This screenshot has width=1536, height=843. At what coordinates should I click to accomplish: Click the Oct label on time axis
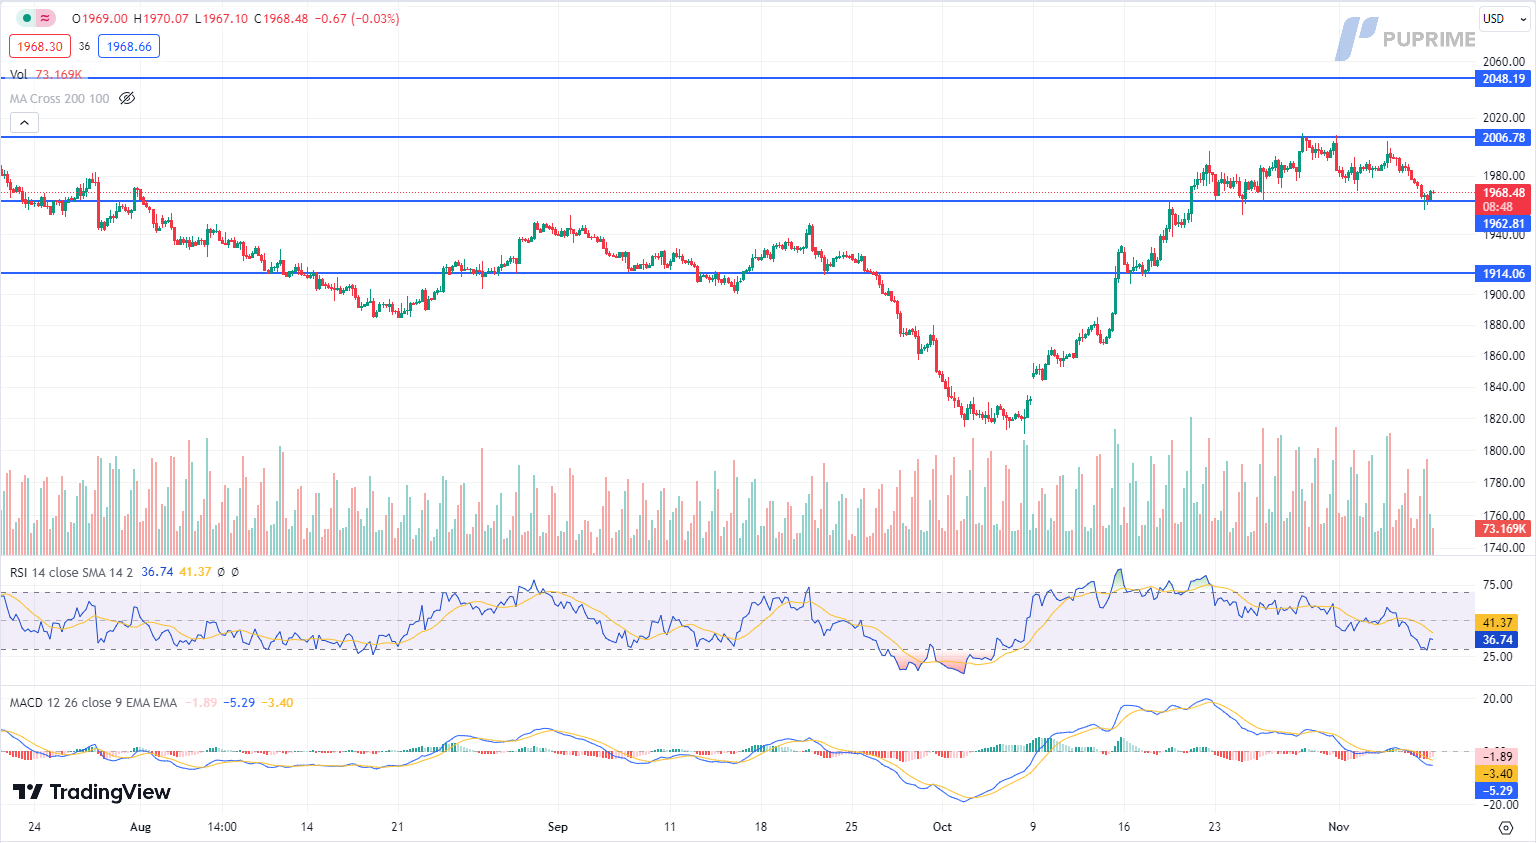(x=942, y=826)
